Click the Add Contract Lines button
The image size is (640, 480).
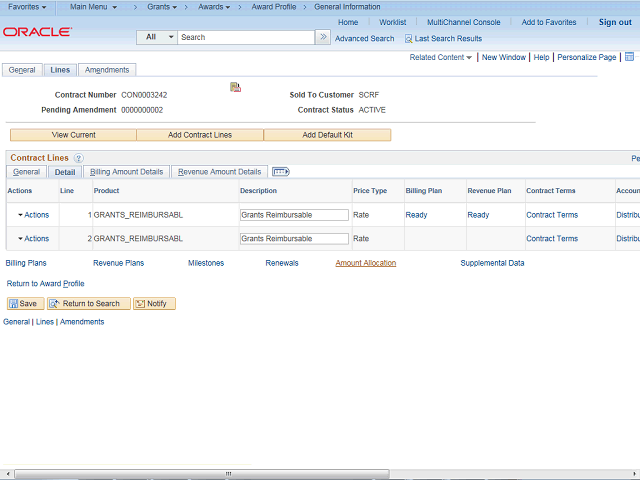pyautogui.click(x=200, y=135)
